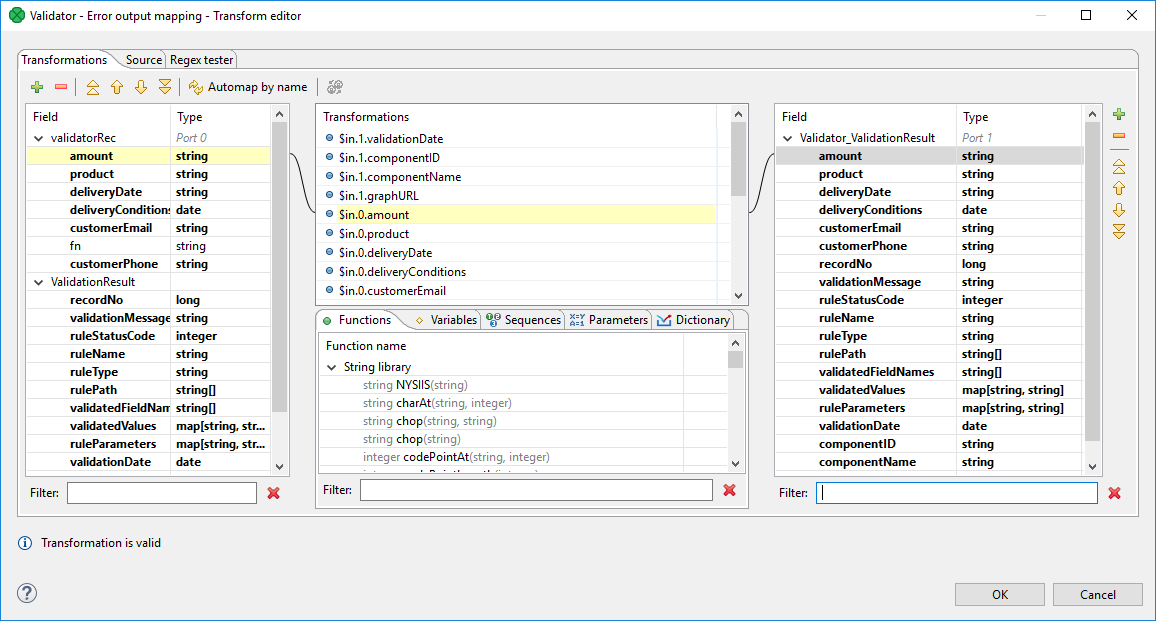The width and height of the screenshot is (1156, 621).
Task: Collapse the String library function group
Action: [x=333, y=365]
